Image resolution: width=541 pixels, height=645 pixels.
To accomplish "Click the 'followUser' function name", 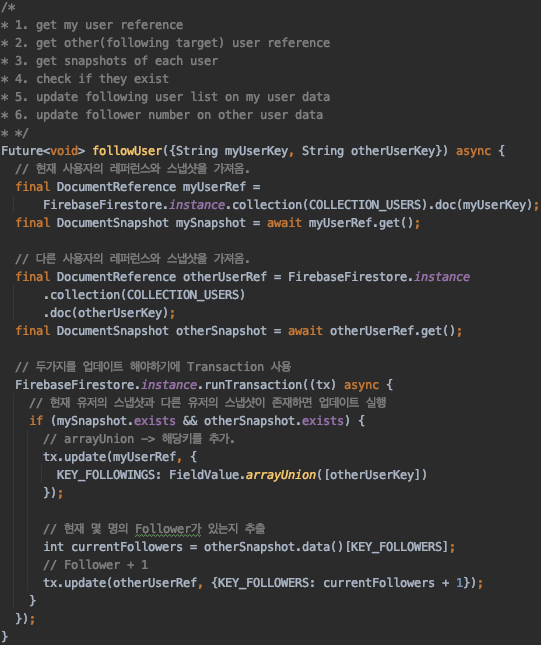I will (128, 151).
